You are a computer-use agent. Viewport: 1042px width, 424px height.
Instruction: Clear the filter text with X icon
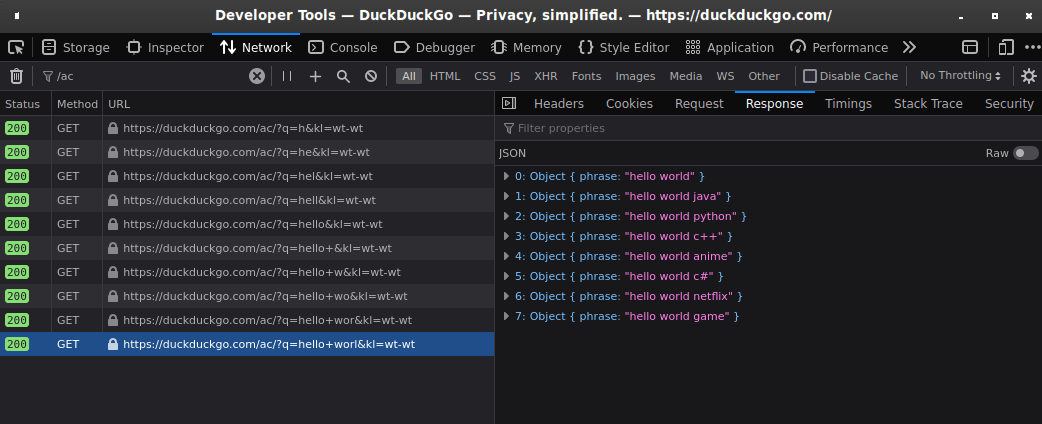(x=257, y=76)
